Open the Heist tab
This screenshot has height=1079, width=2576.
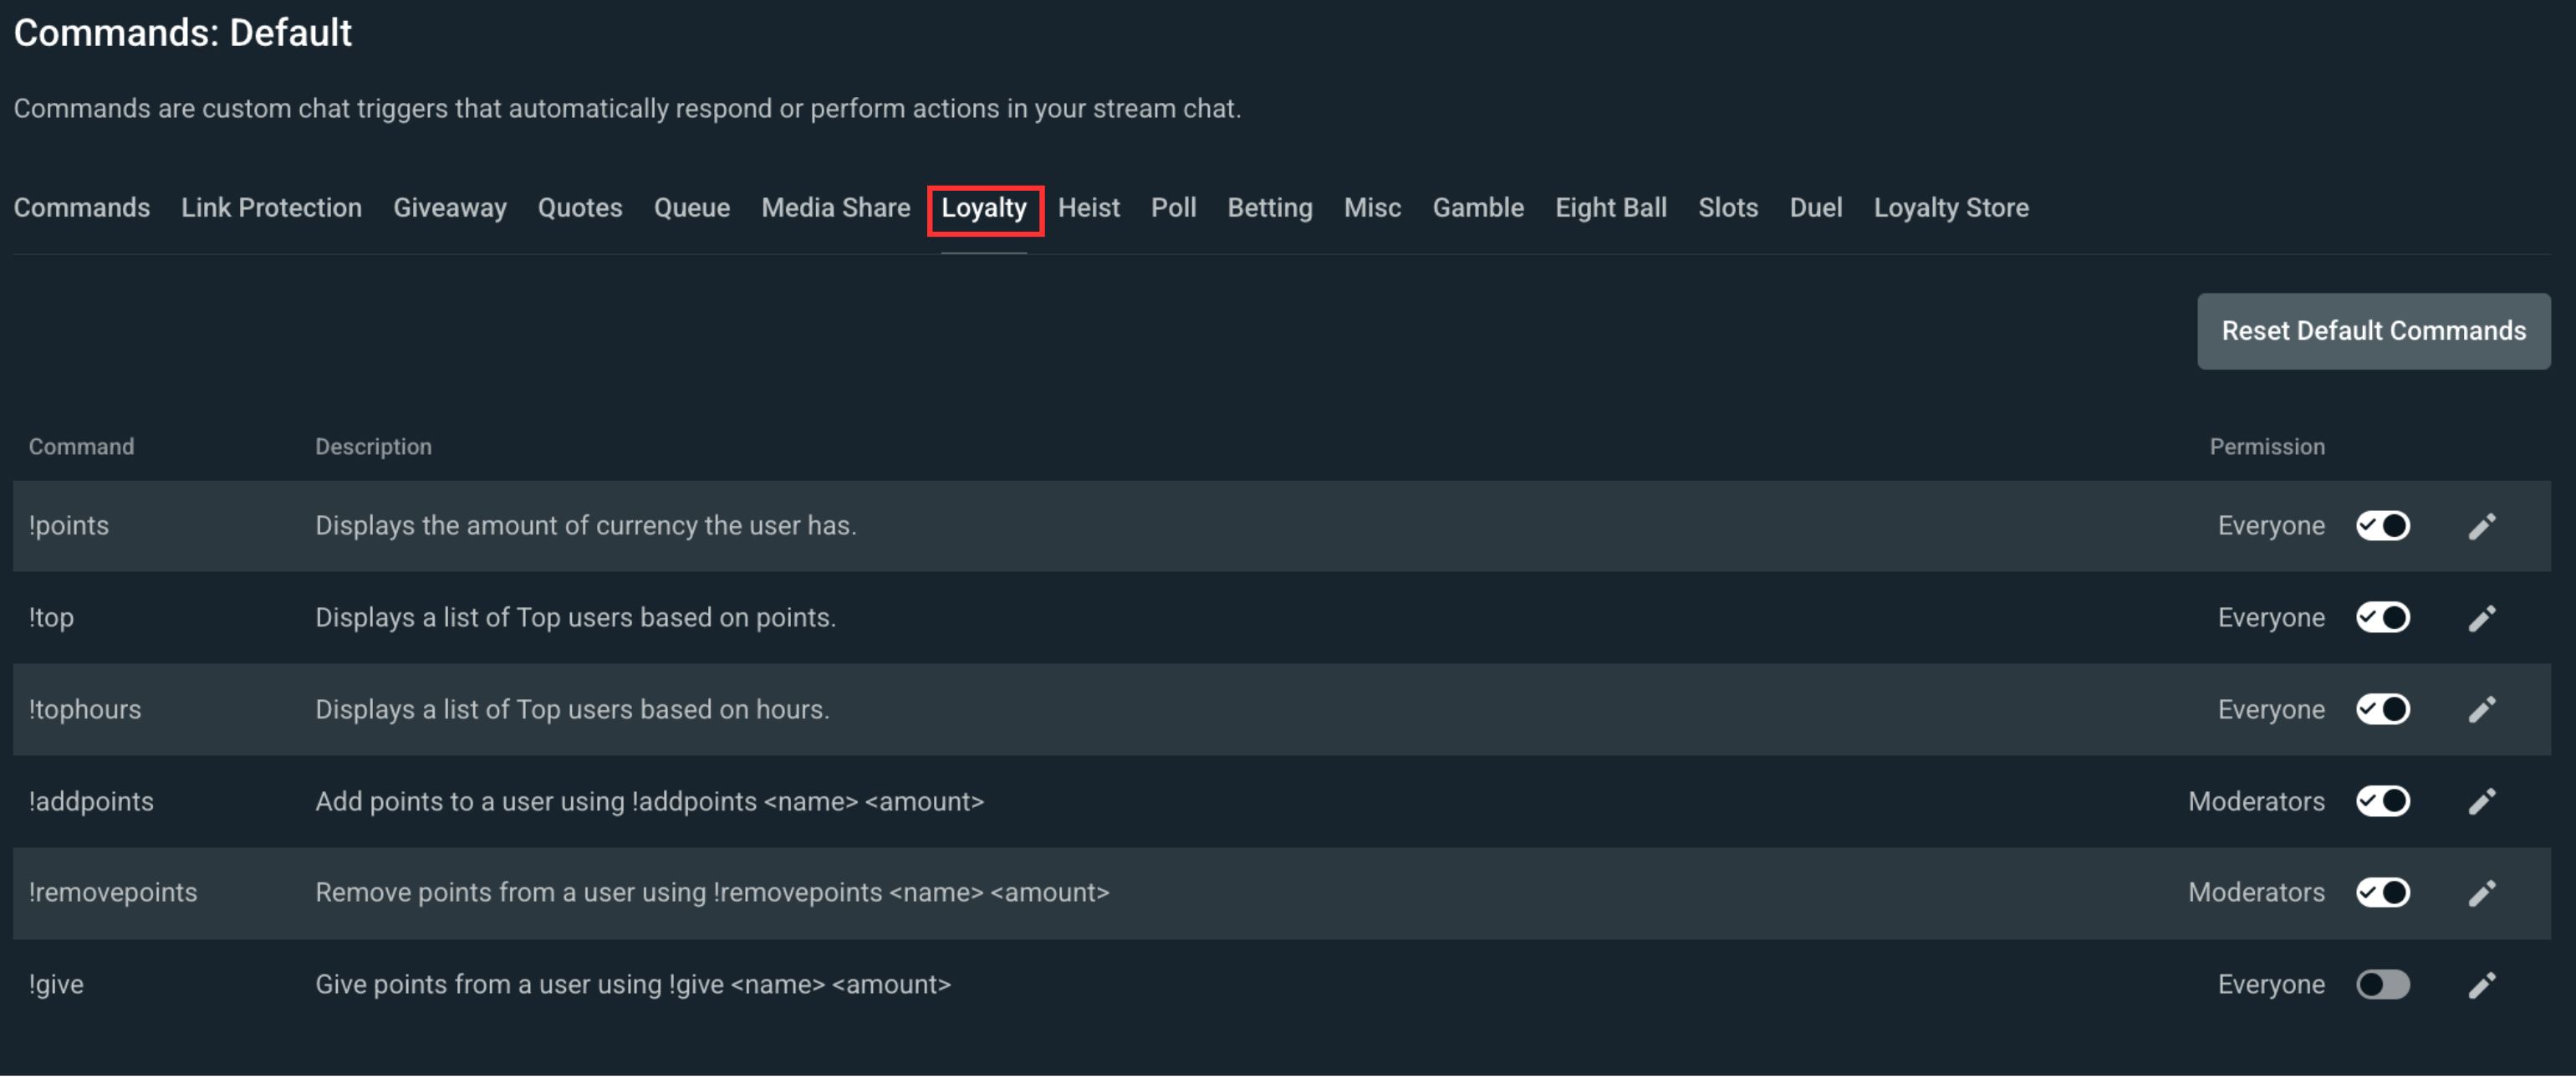(x=1089, y=208)
